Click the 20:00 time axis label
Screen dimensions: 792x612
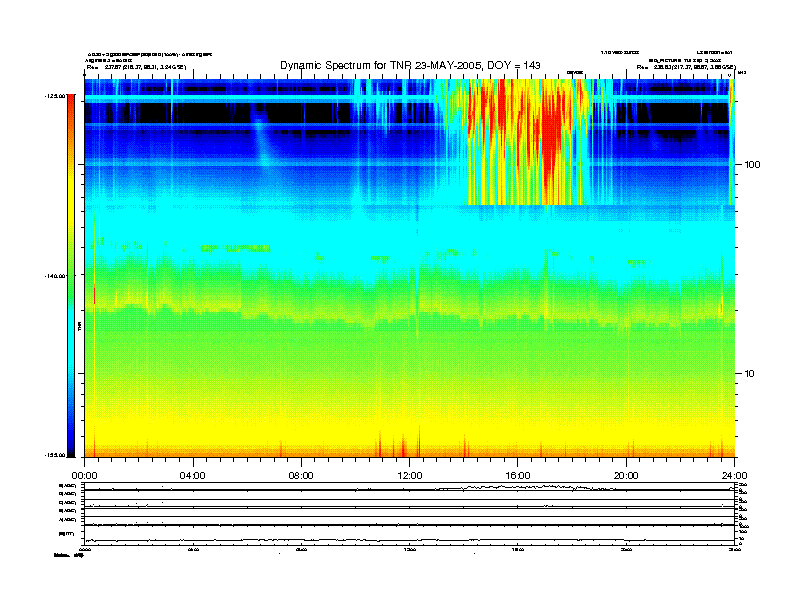click(x=626, y=476)
